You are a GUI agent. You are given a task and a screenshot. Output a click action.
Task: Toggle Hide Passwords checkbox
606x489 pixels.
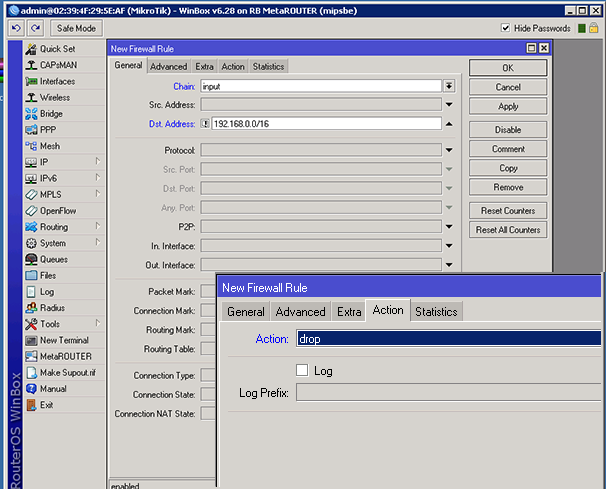505,28
